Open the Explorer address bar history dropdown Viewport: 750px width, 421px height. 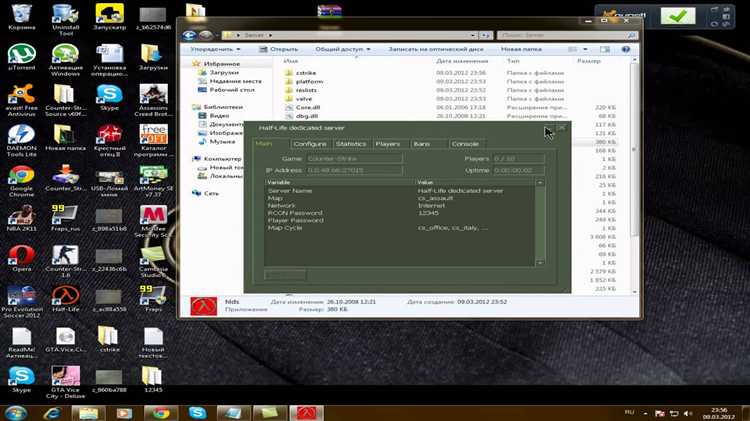473,35
